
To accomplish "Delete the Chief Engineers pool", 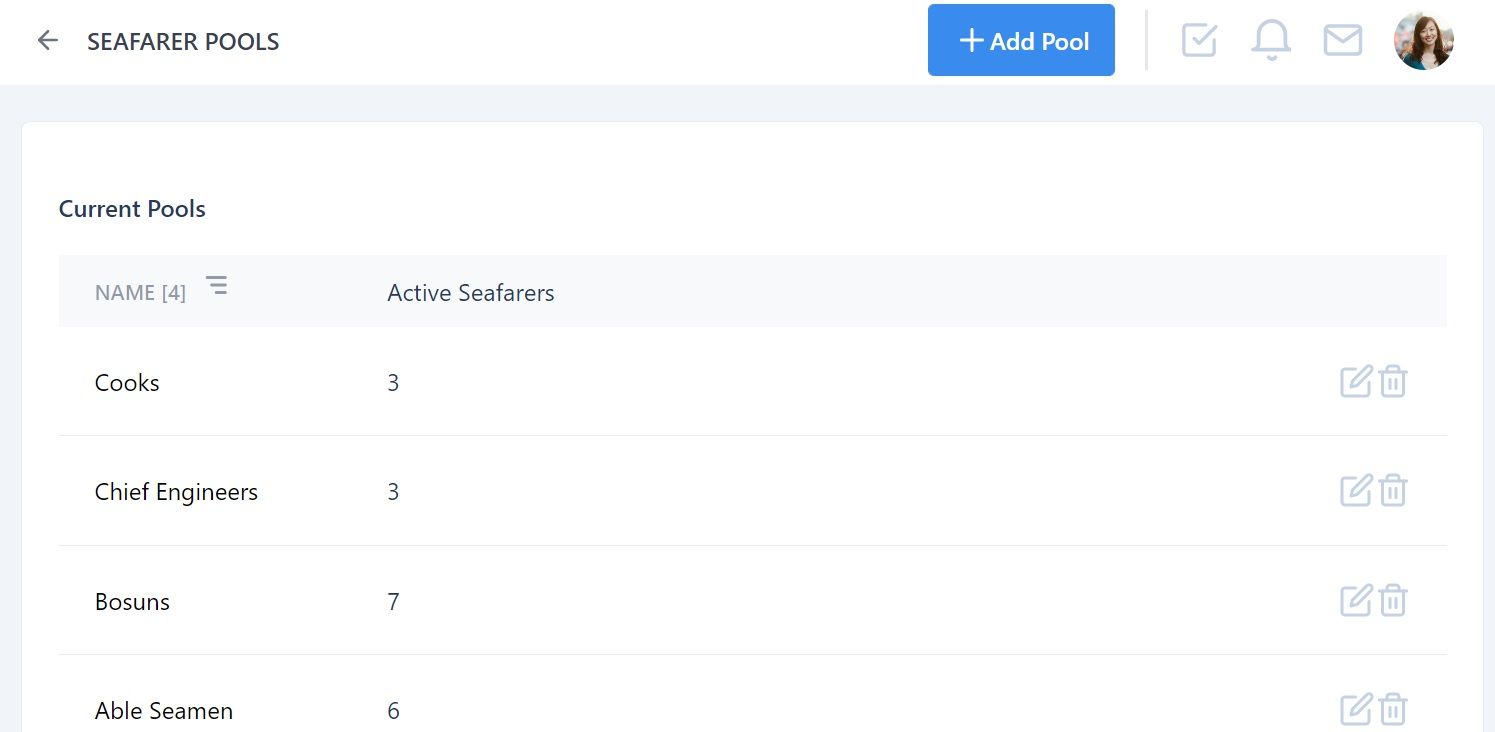I will (x=1393, y=490).
